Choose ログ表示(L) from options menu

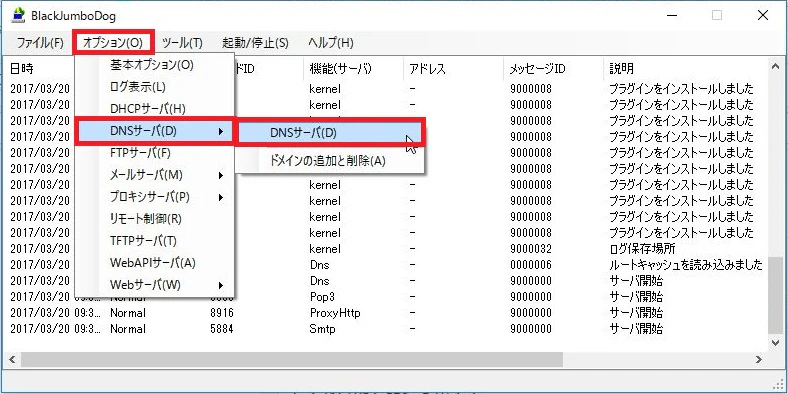coord(154,86)
